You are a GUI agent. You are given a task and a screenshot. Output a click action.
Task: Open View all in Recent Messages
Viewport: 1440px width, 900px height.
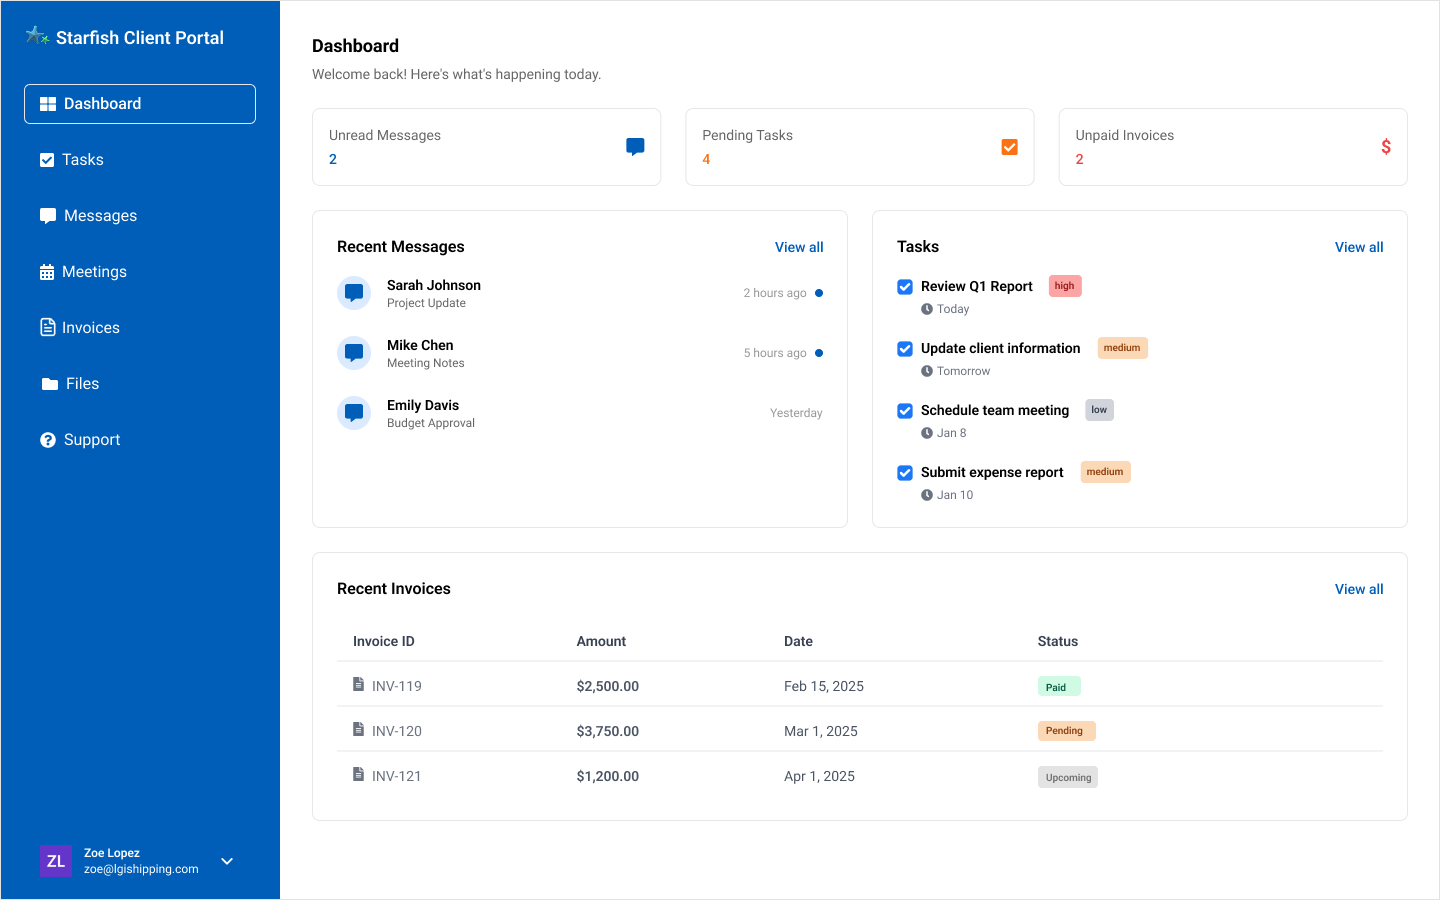pyautogui.click(x=798, y=247)
